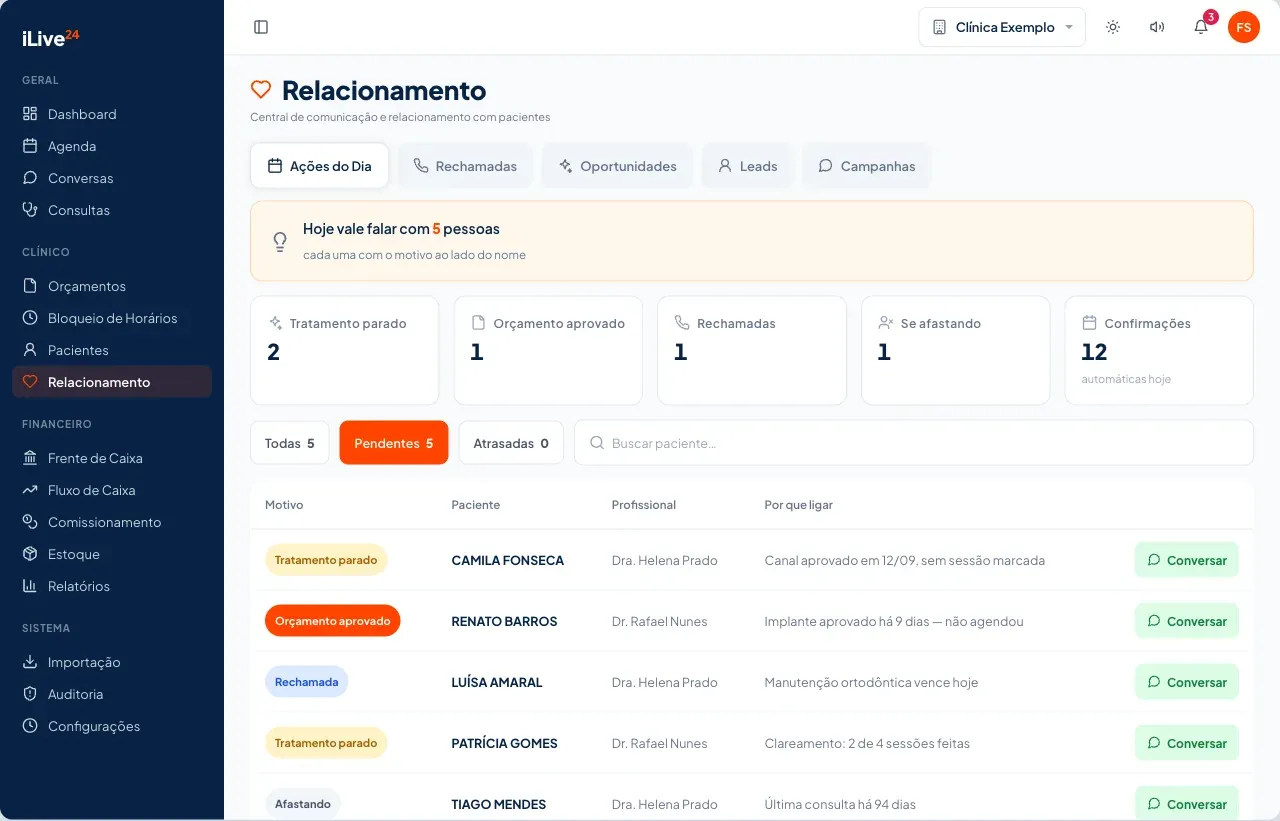Start conversation with Luísa Amaral
The height and width of the screenshot is (821, 1280).
(x=1187, y=682)
